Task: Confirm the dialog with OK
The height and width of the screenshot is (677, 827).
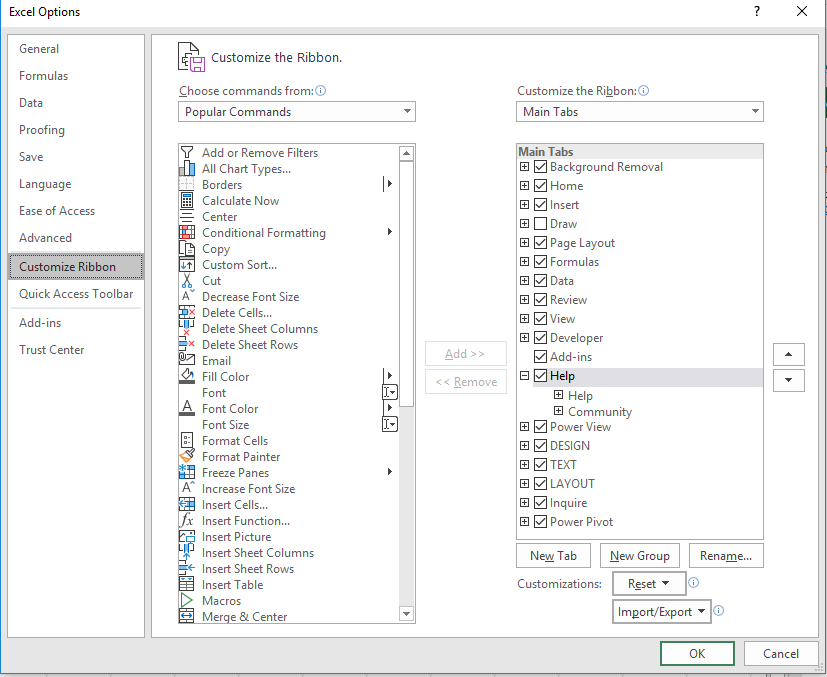Action: tap(697, 654)
